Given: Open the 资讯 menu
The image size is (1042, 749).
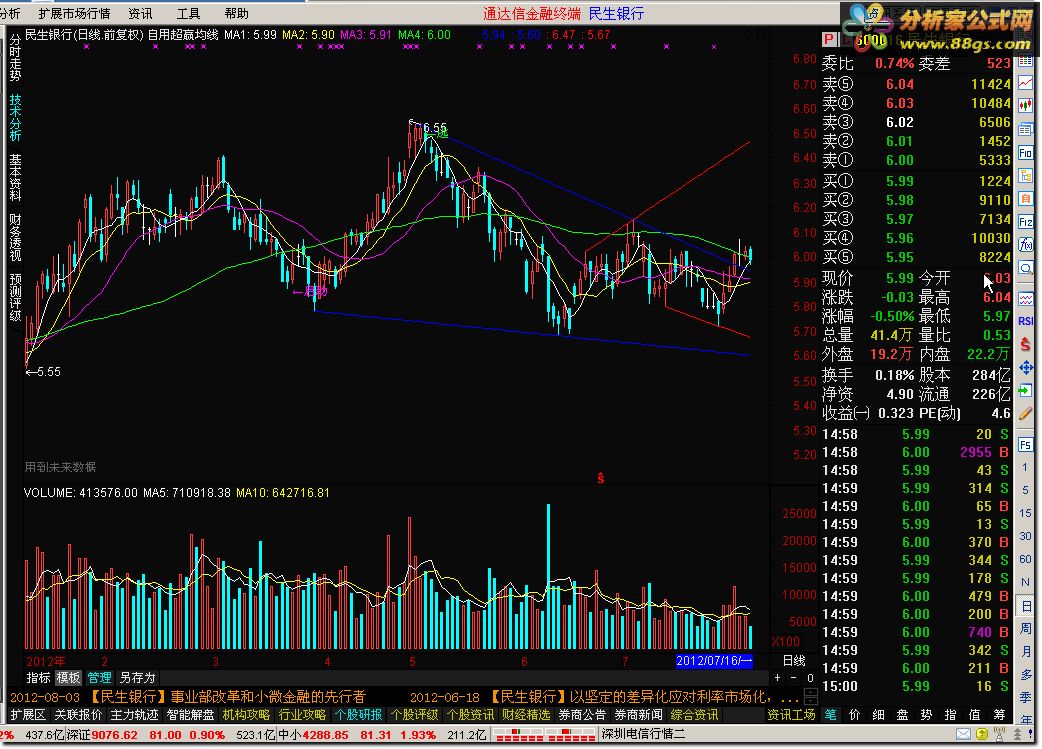Looking at the screenshot, I should 140,13.
